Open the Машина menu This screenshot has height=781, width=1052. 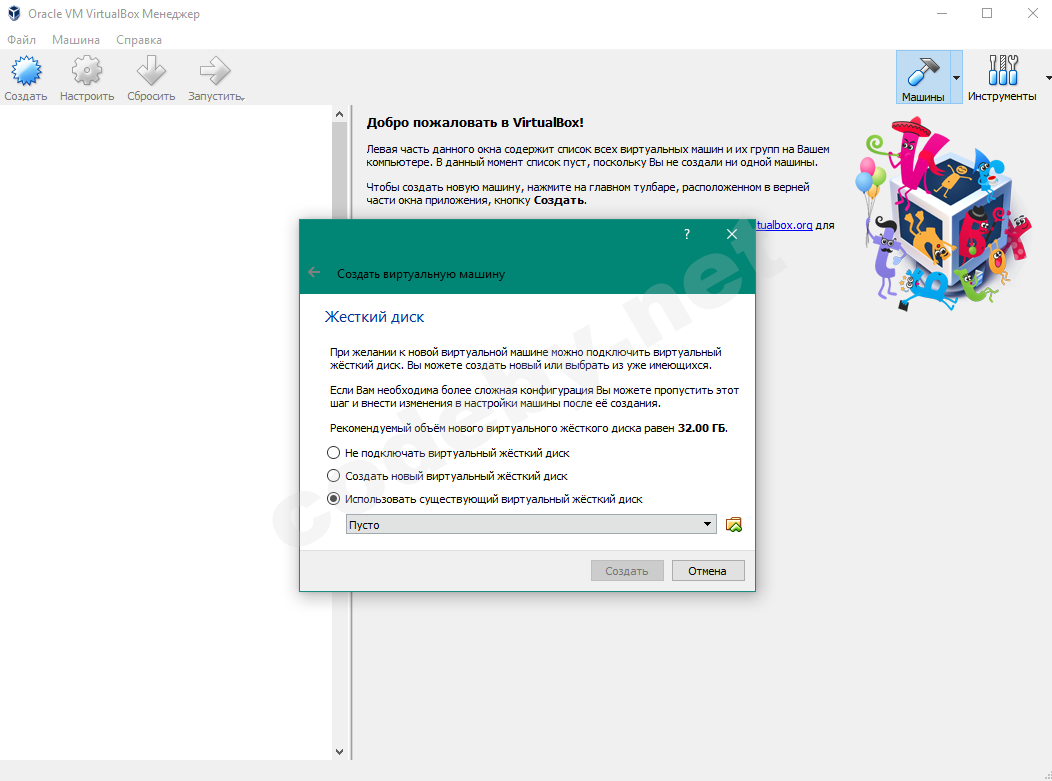pyautogui.click(x=76, y=40)
